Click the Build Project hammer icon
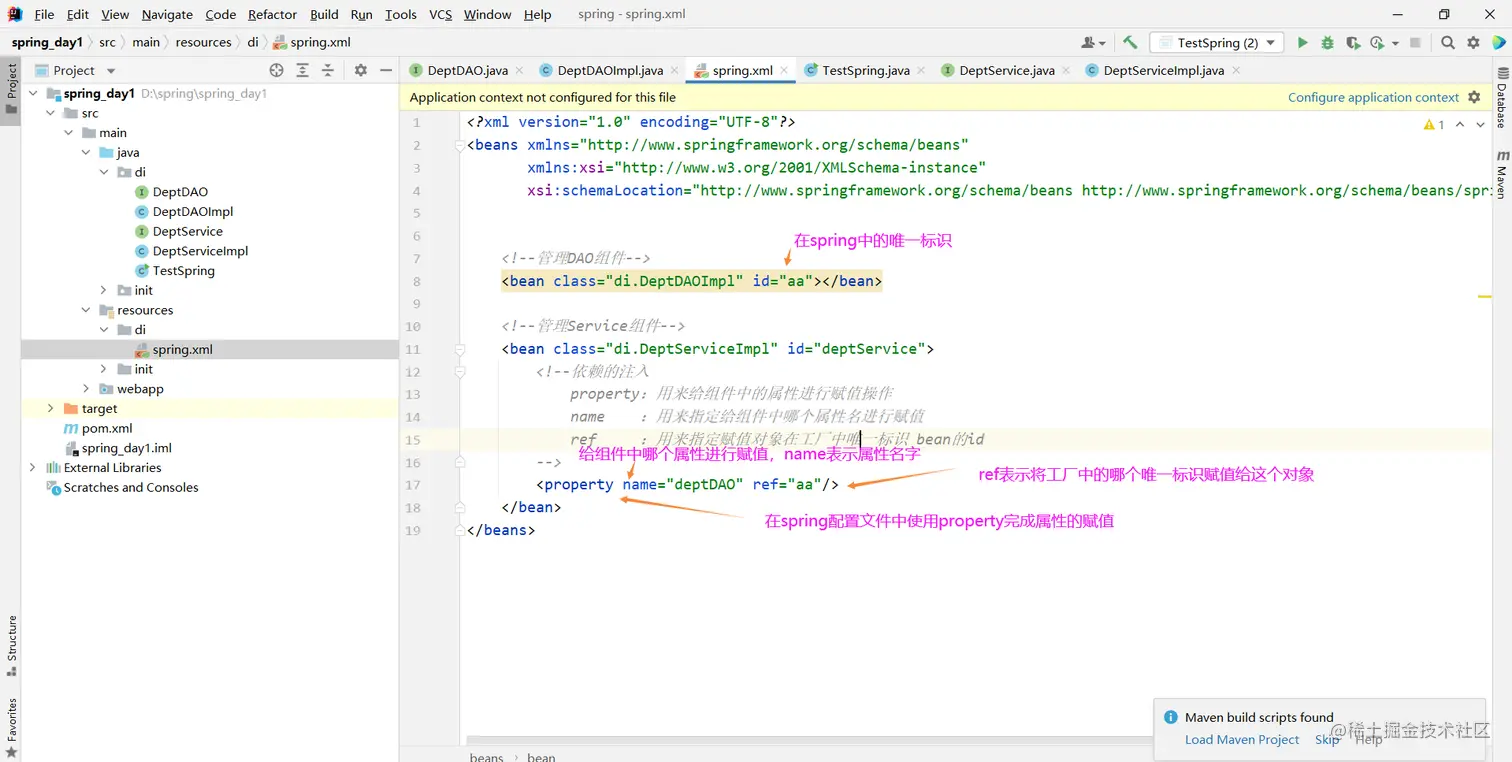This screenshot has height=762, width=1512. click(x=1130, y=43)
